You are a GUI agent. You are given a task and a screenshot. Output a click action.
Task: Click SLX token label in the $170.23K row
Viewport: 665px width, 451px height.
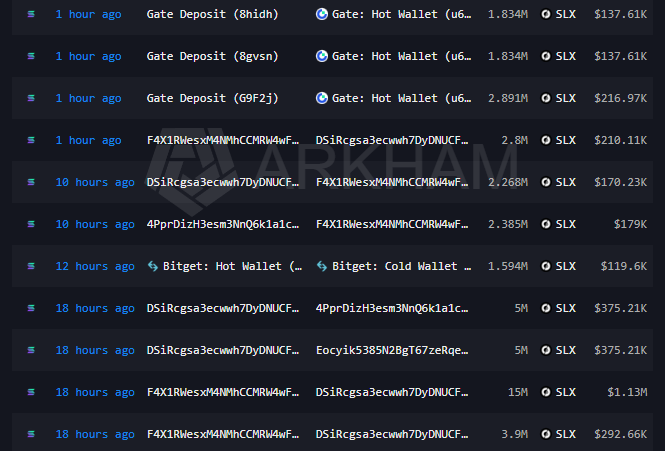(x=566, y=182)
